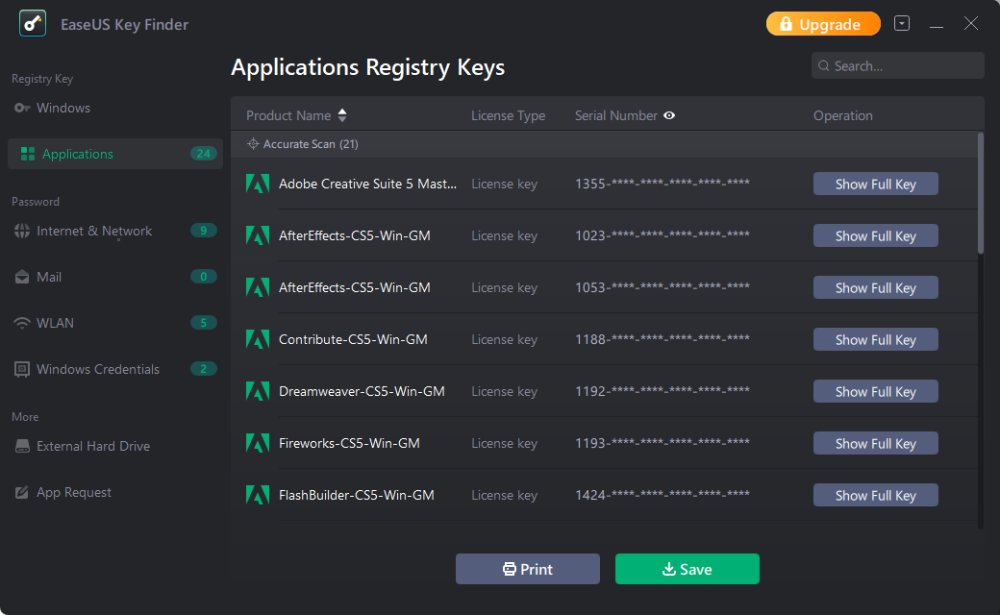This screenshot has height=615, width=1000.
Task: Click the EaseUS Key Finder logo icon
Action: [33, 23]
